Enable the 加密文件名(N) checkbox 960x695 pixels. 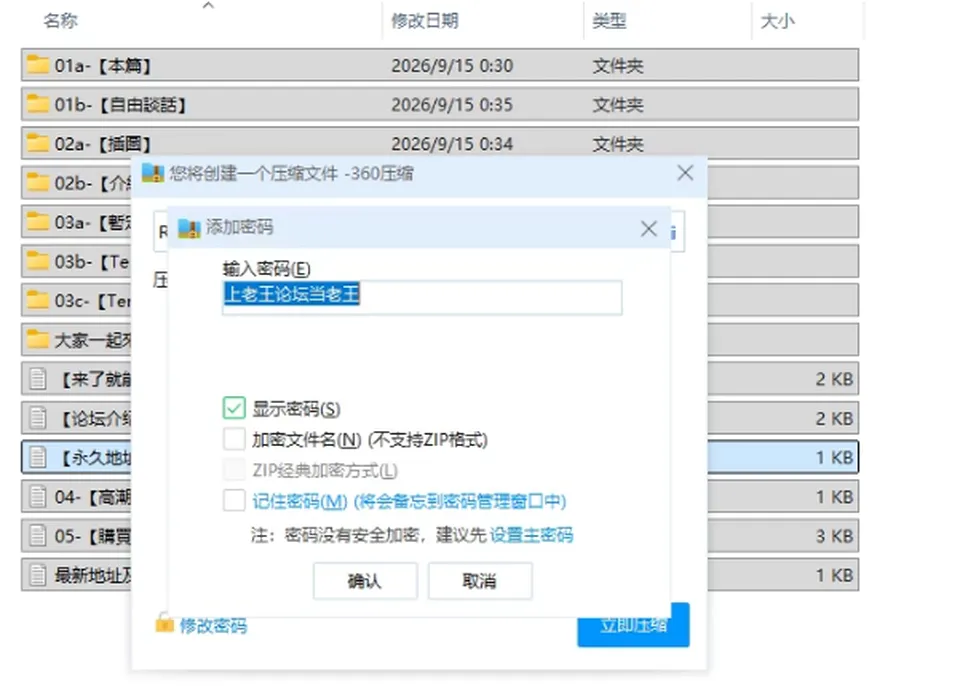click(x=234, y=439)
